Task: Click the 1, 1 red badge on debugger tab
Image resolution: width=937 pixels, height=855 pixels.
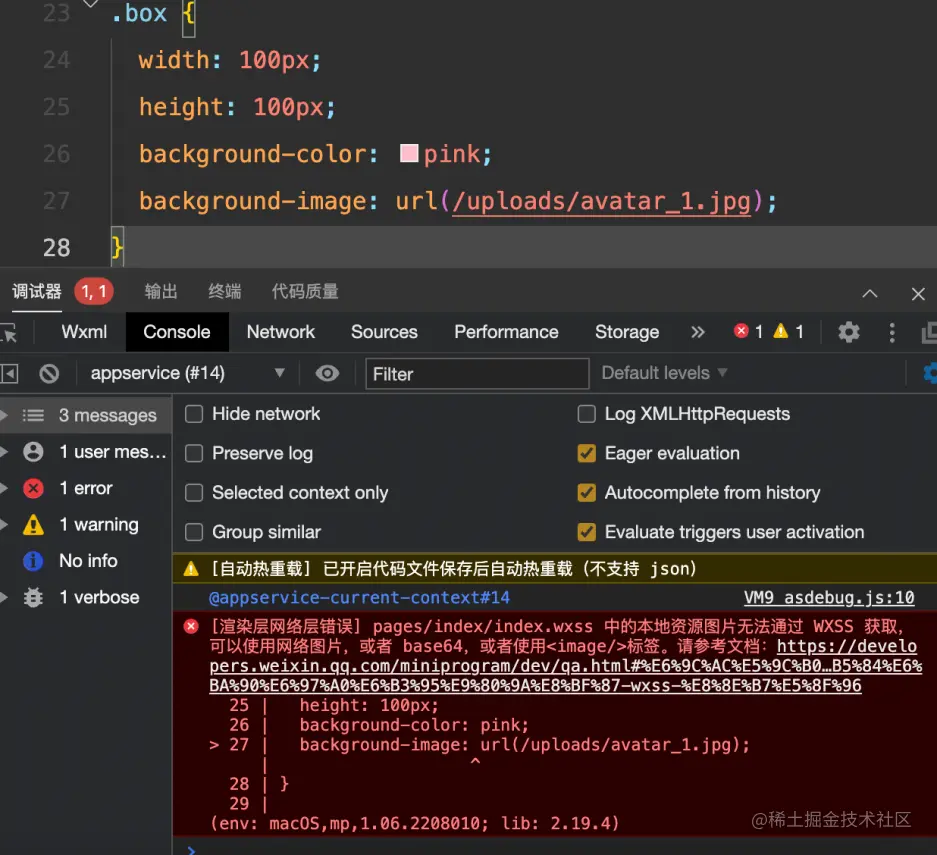Action: [94, 292]
